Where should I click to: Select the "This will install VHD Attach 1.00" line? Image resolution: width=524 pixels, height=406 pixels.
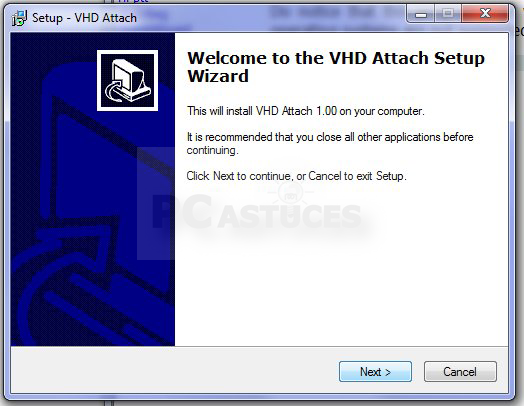click(305, 111)
